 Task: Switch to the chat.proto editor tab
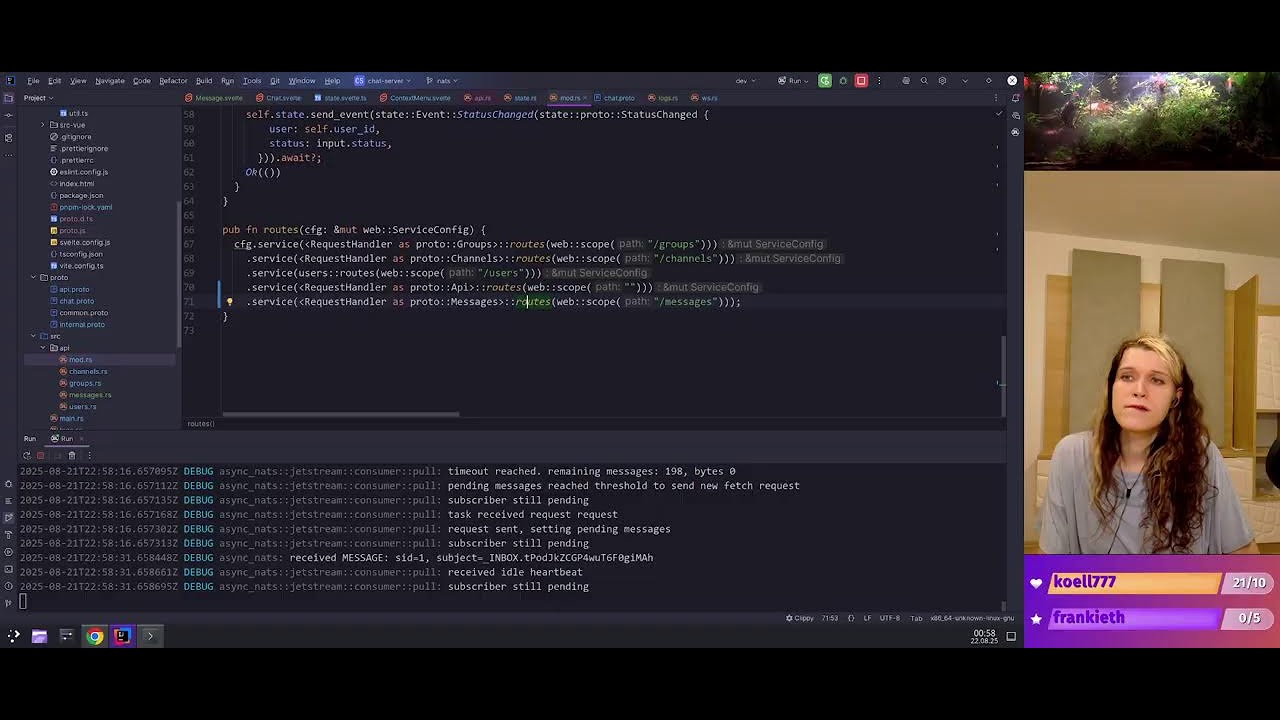click(x=615, y=98)
